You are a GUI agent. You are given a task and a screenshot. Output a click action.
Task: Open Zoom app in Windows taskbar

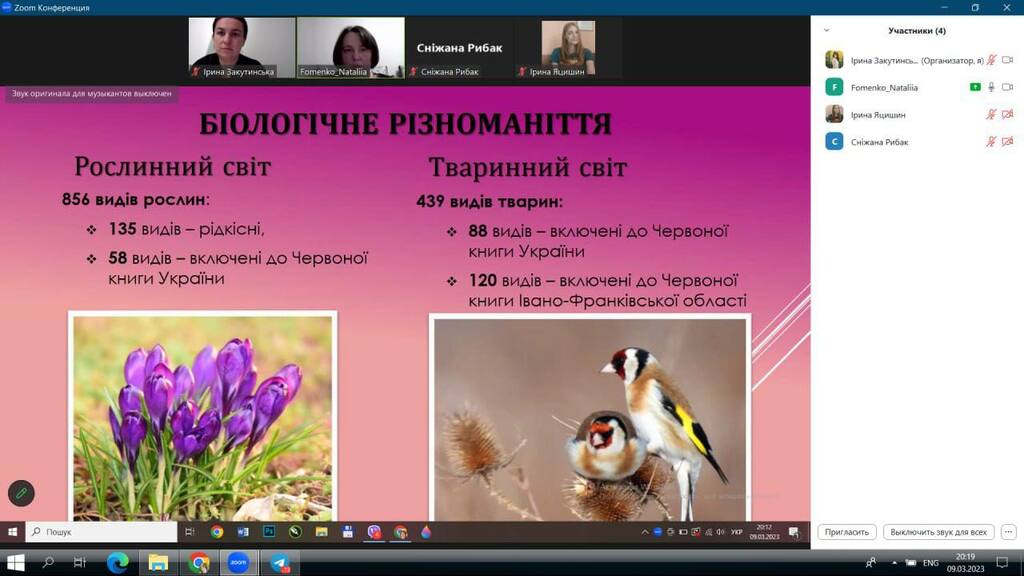[x=238, y=563]
